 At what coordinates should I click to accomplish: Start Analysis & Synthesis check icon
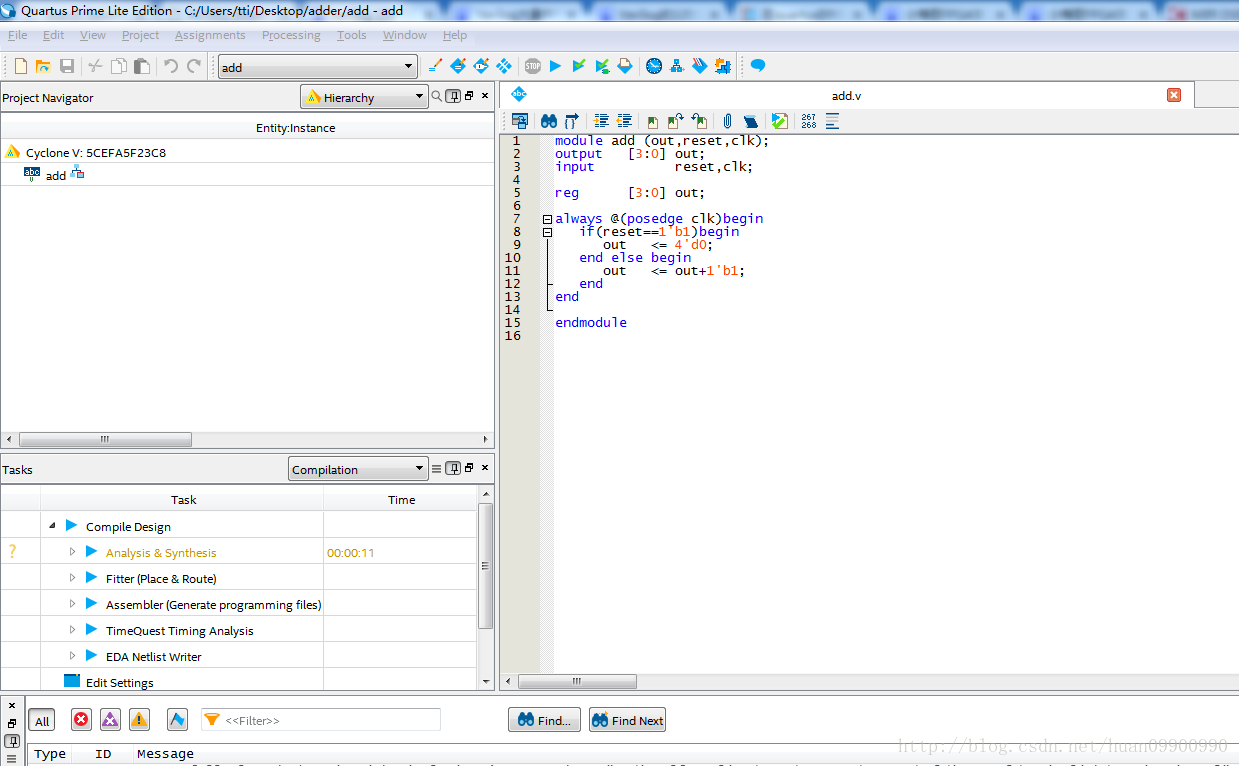pos(579,66)
